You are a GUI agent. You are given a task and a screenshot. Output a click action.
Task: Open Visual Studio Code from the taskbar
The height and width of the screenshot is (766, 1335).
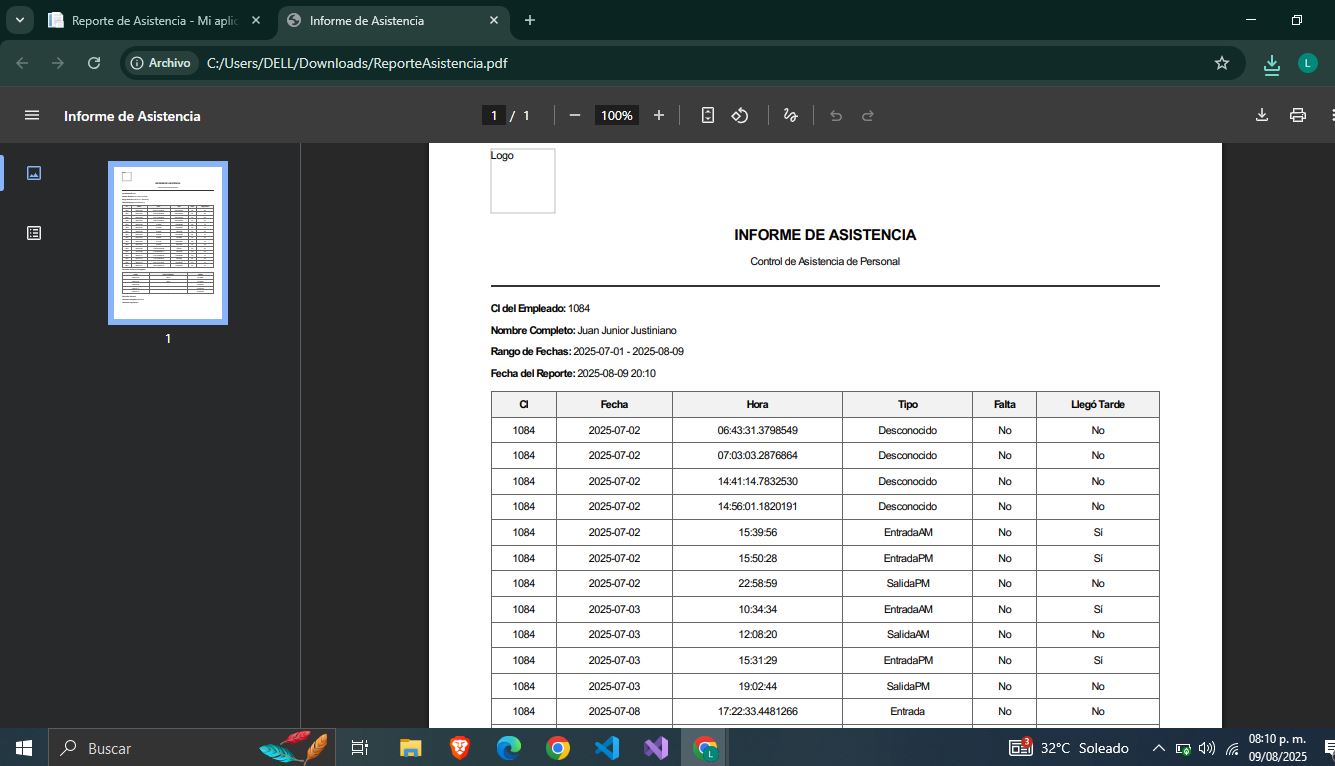coord(607,748)
